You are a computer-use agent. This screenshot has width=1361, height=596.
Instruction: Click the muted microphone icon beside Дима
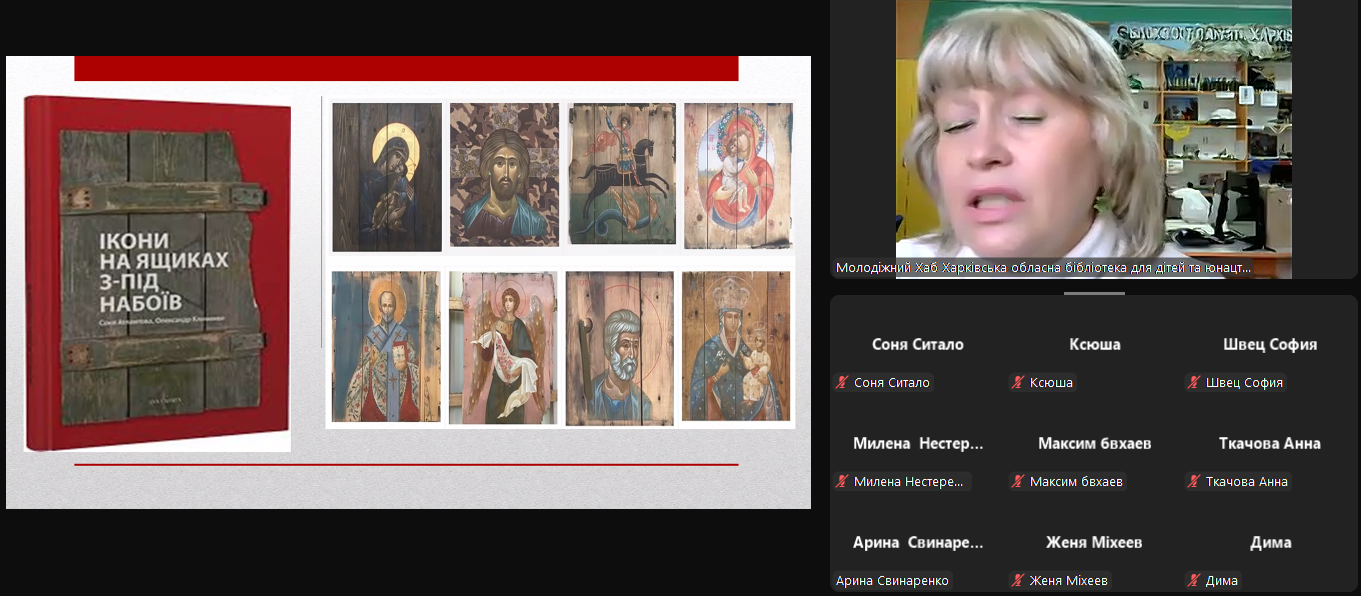[1194, 581]
